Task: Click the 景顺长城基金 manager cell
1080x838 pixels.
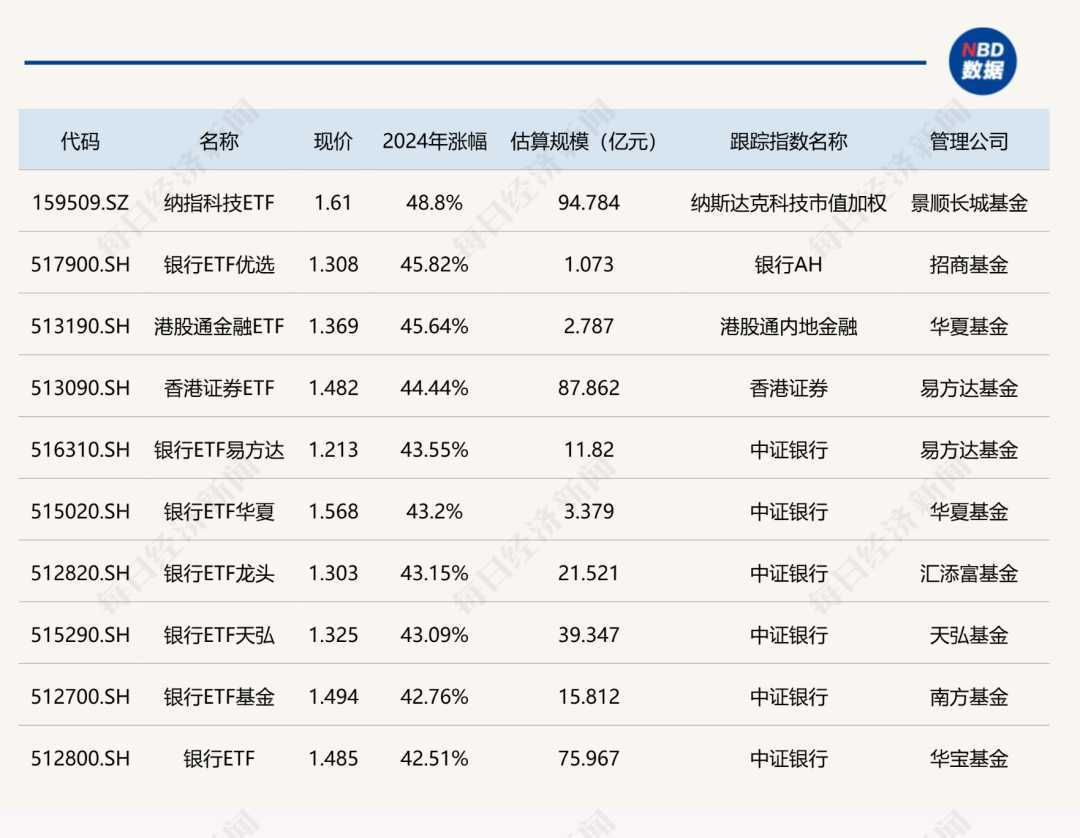Action: [968, 203]
